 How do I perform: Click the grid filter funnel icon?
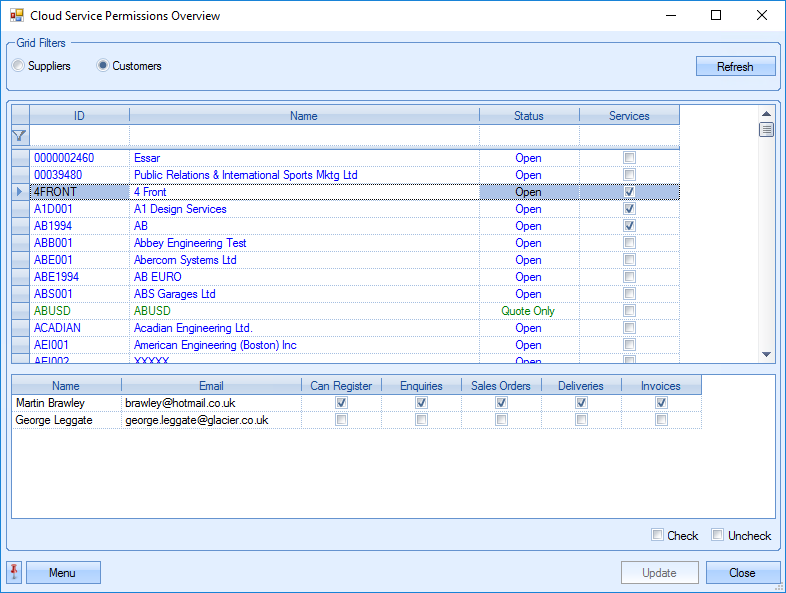(19, 135)
